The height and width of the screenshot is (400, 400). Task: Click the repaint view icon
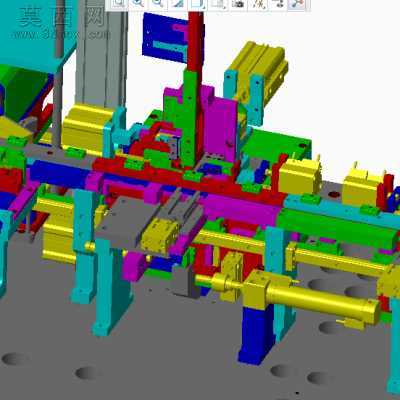pyautogui.click(x=178, y=3)
